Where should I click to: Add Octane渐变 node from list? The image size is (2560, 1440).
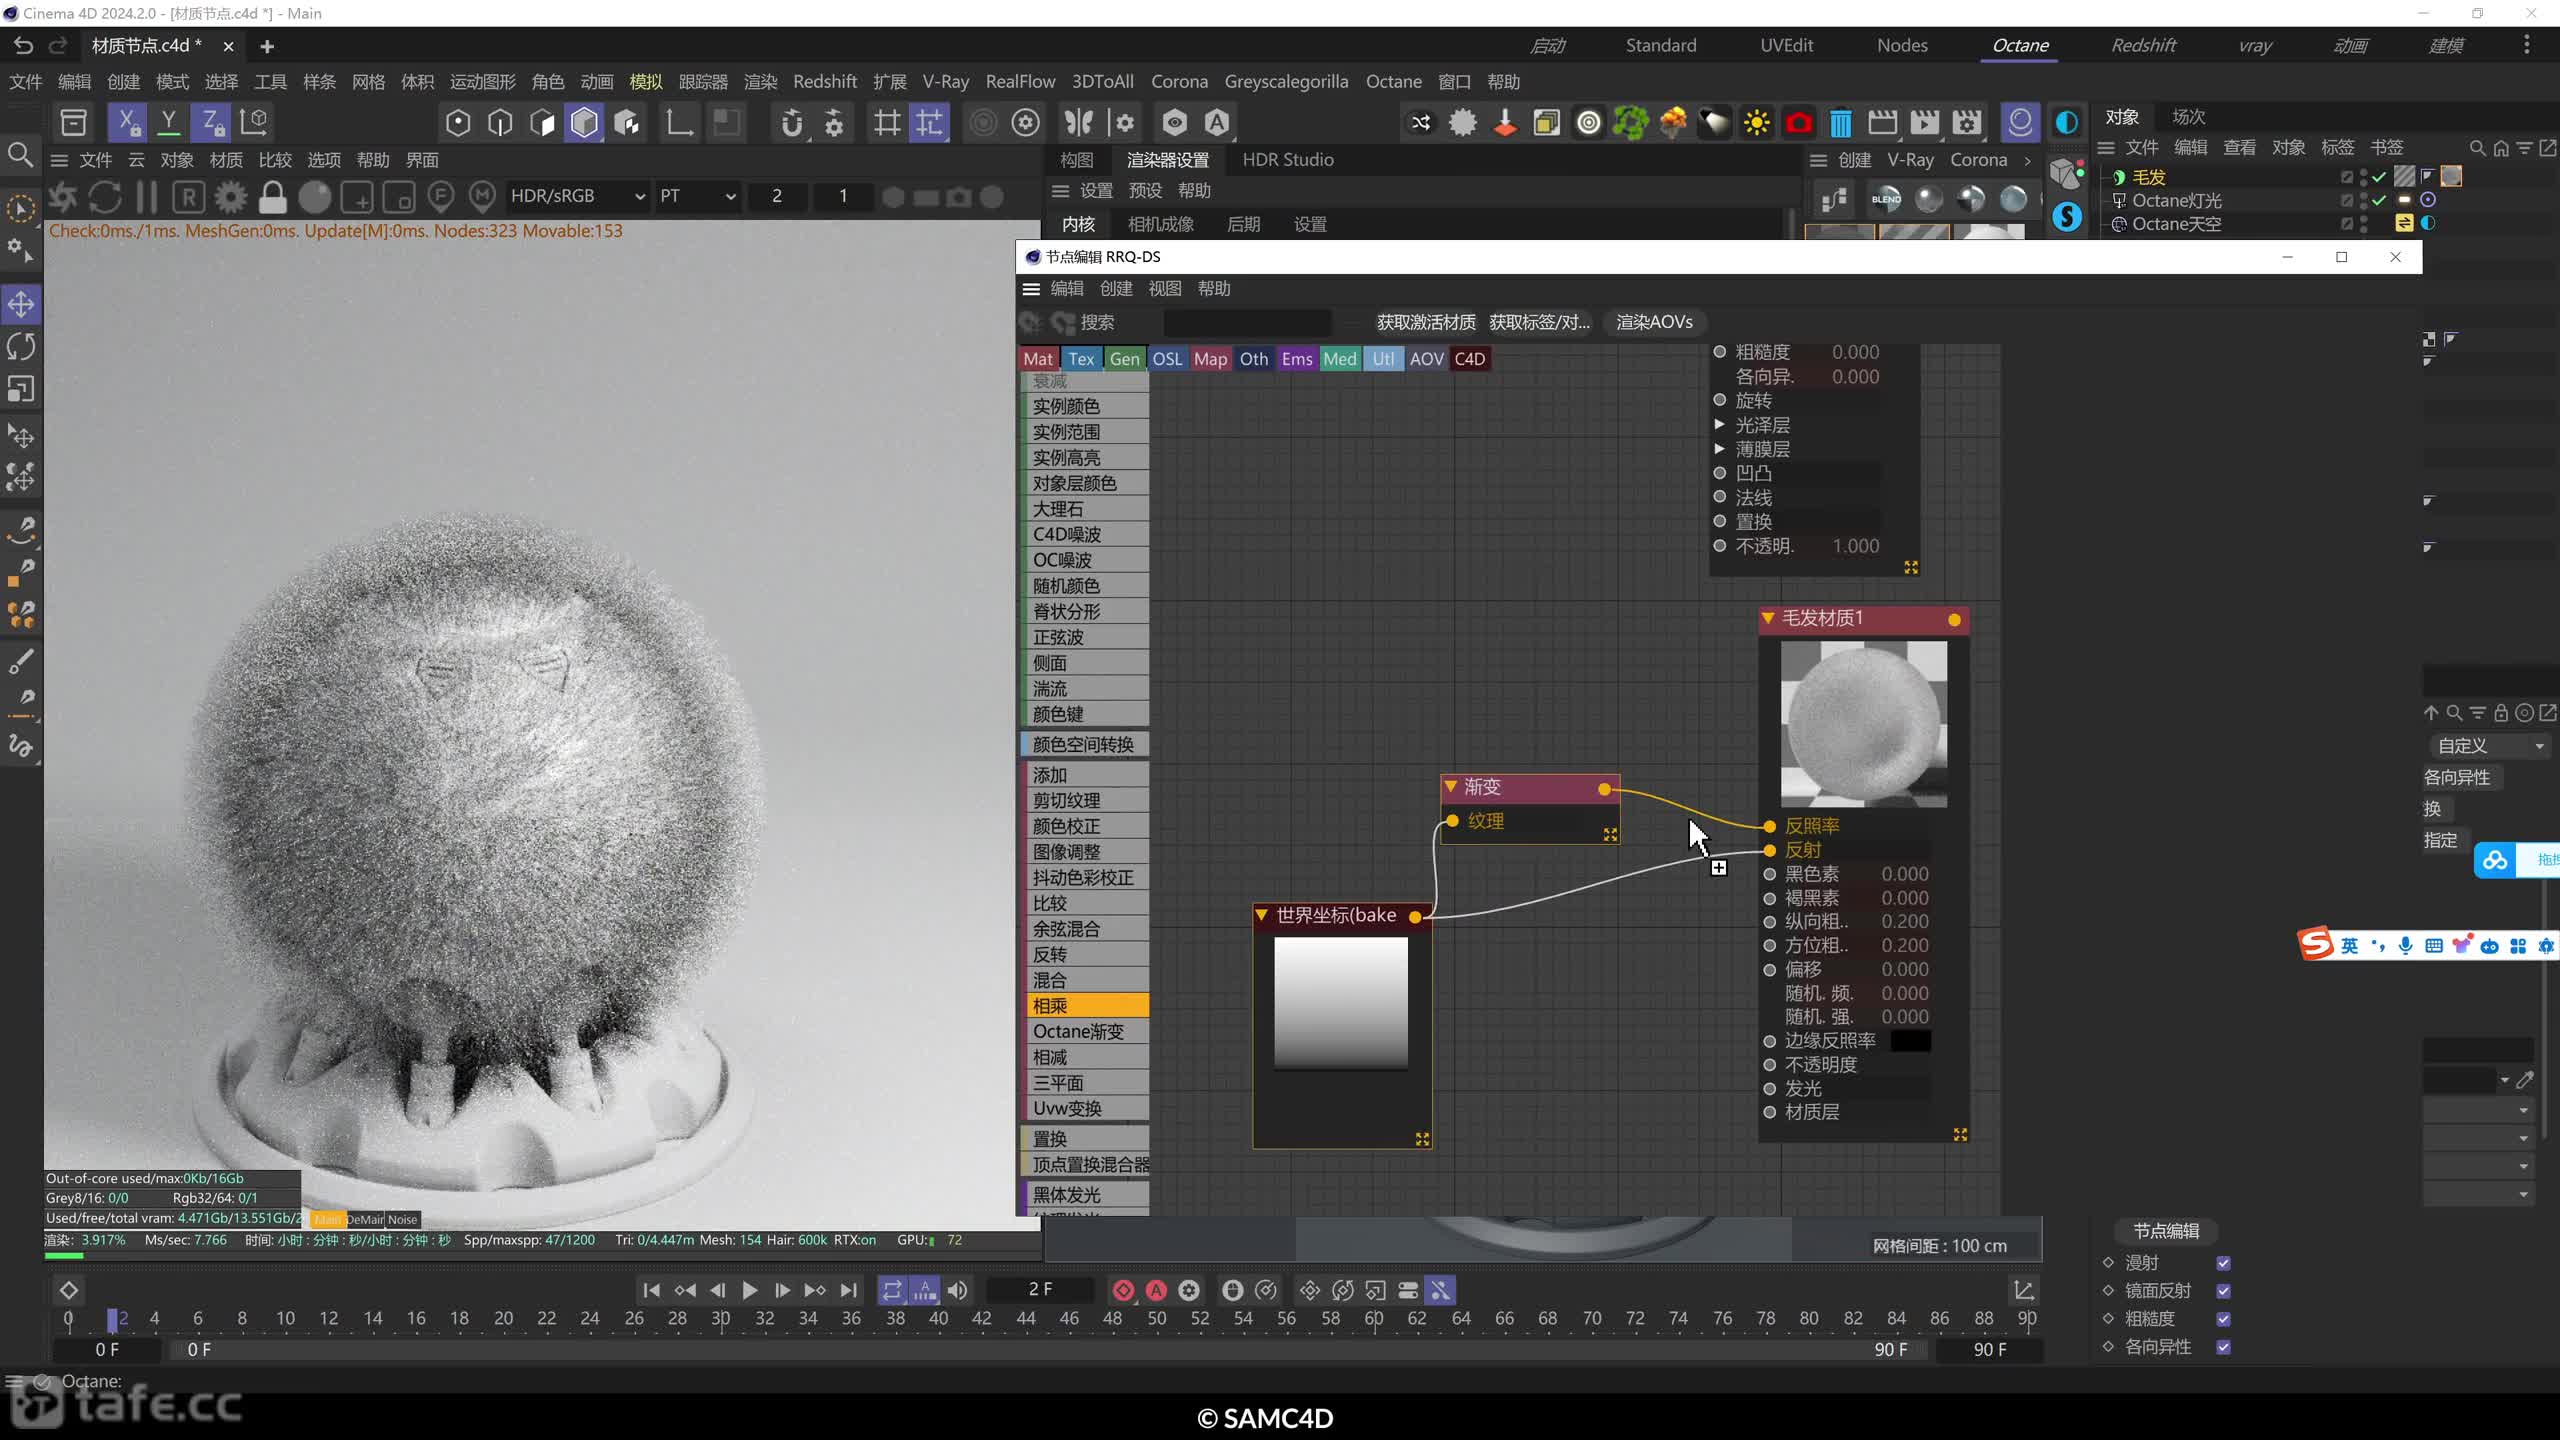coord(1086,1031)
